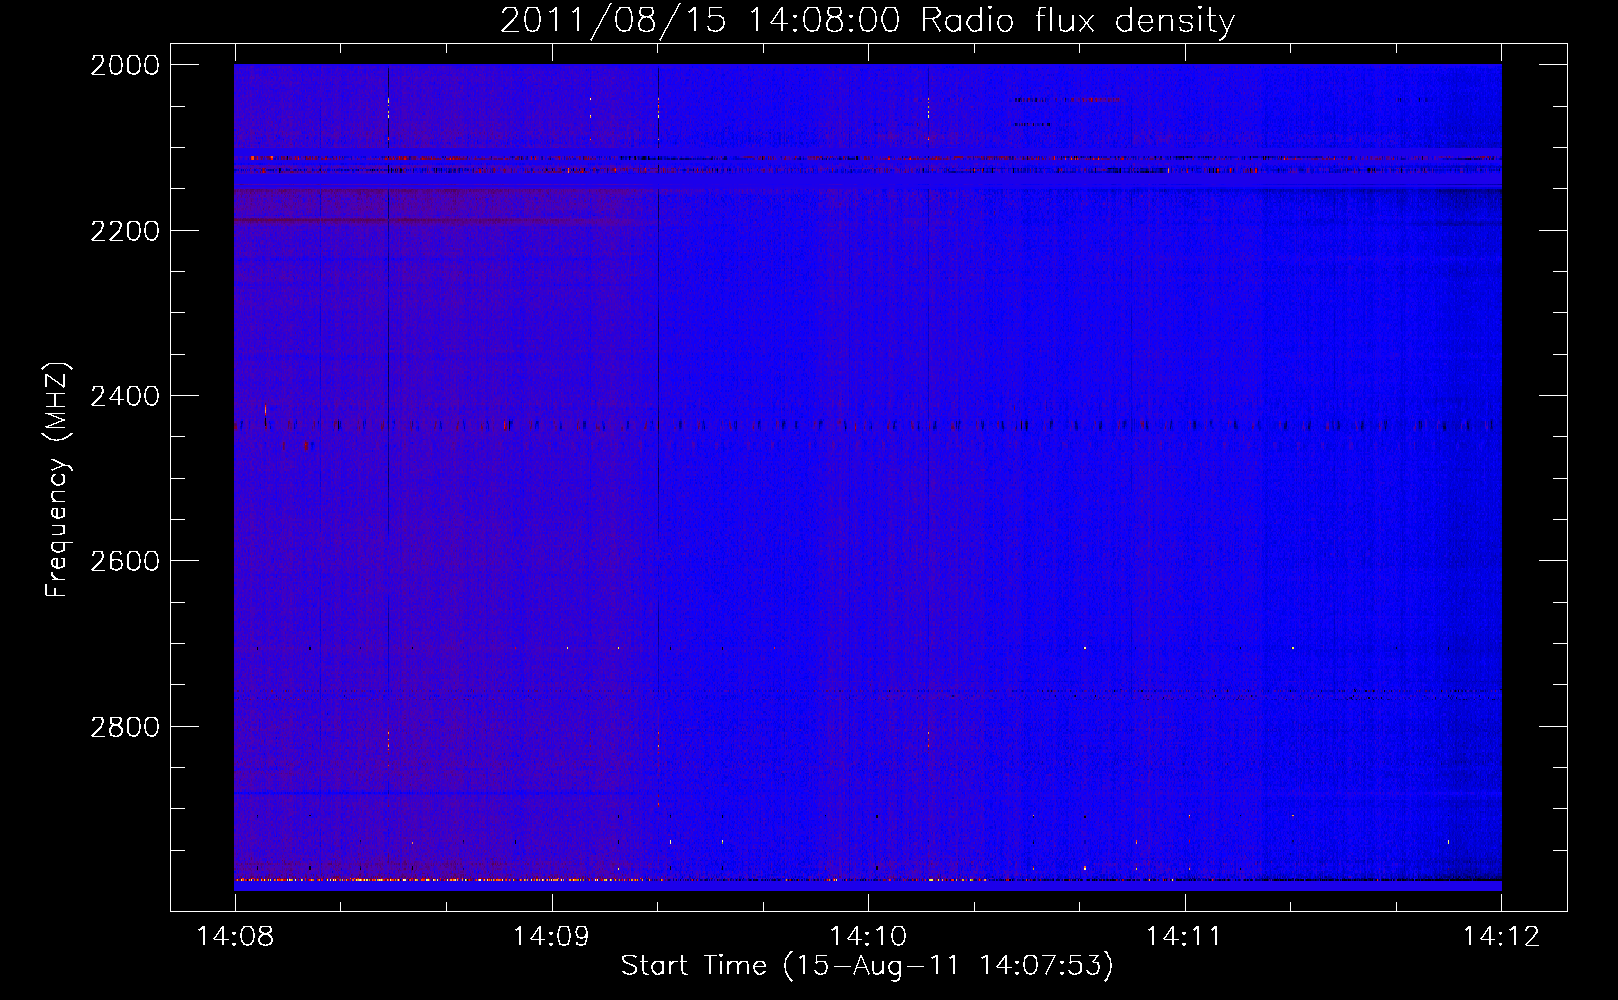Image resolution: width=1618 pixels, height=1000 pixels.
Task: Click the 14:09 time tick label
Action: pos(551,937)
